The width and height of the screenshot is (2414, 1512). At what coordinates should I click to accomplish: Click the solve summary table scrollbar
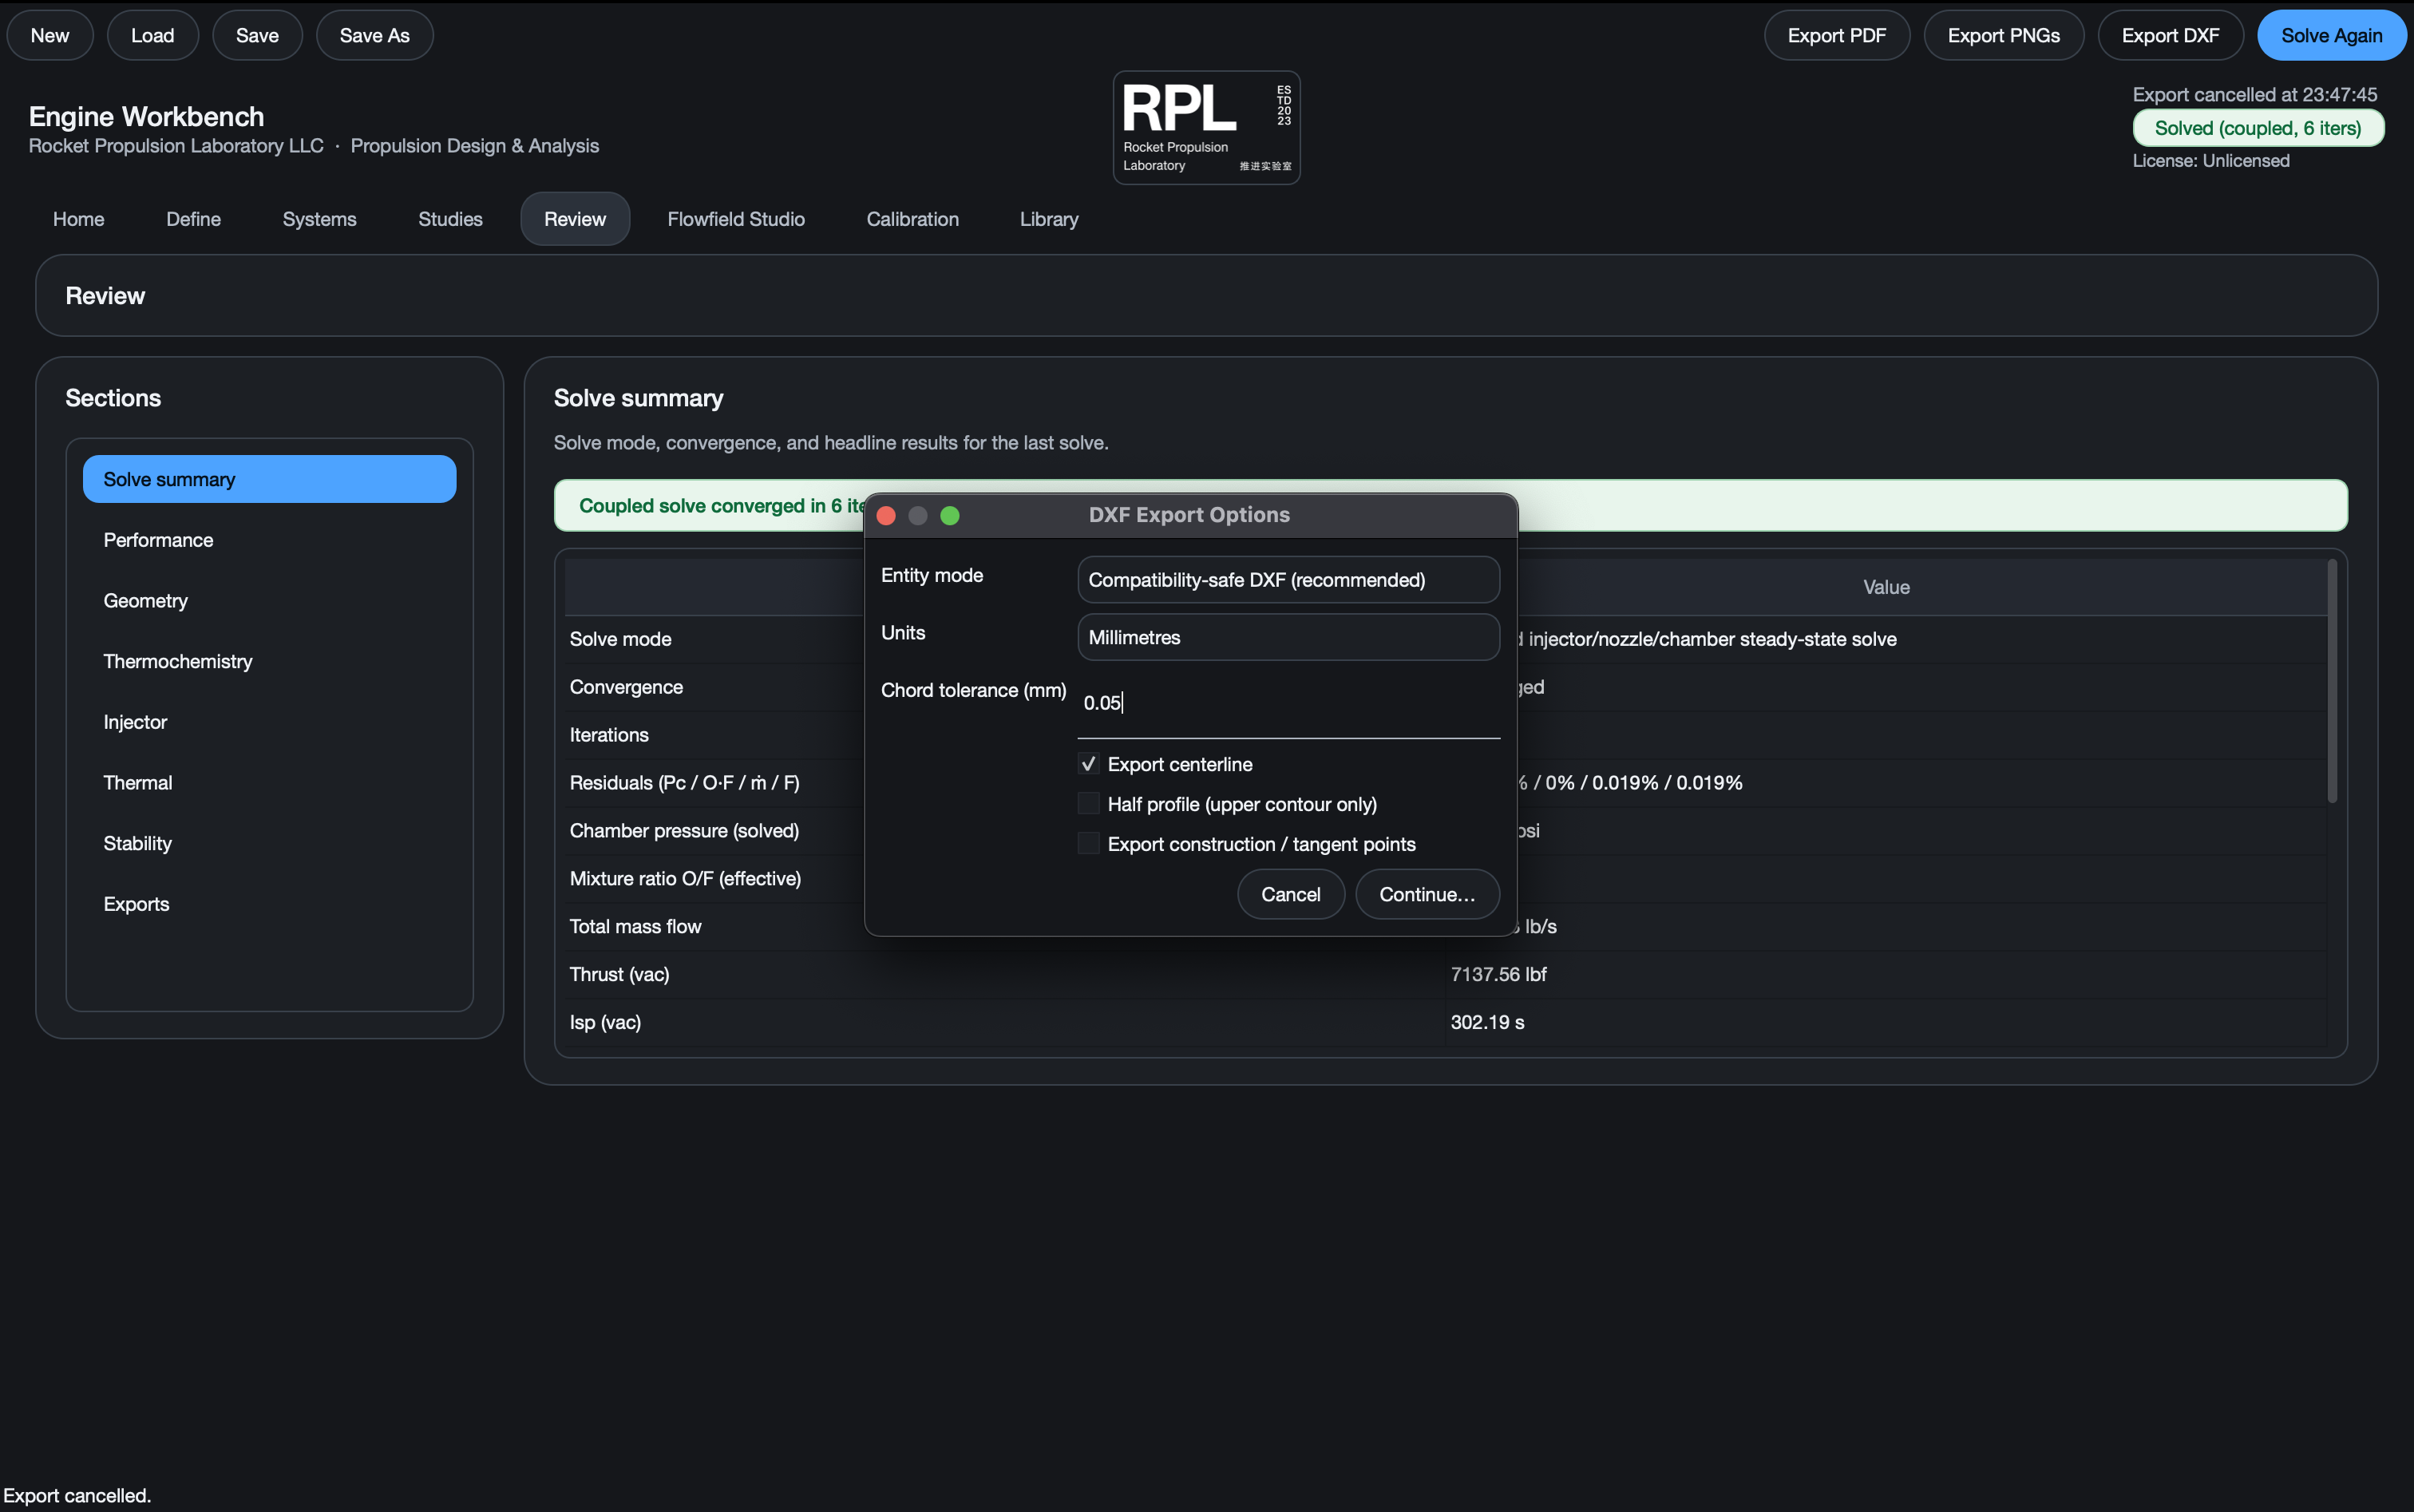2332,680
